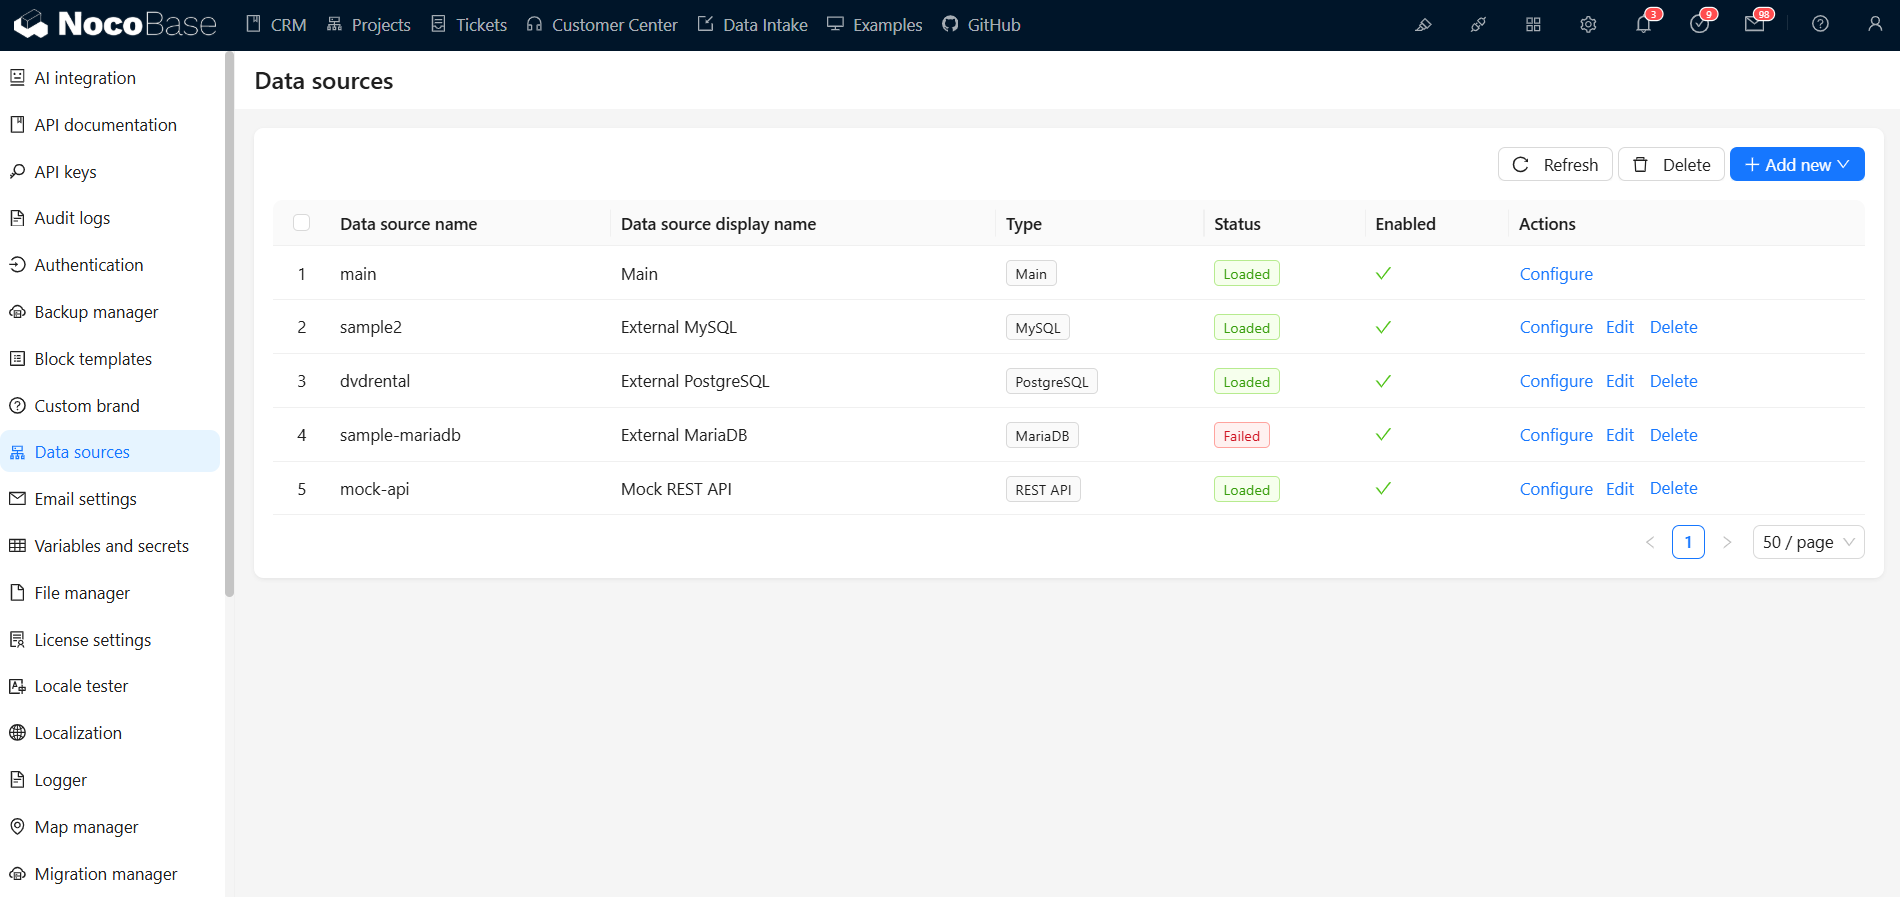Click the NocoBase logo

(115, 24)
